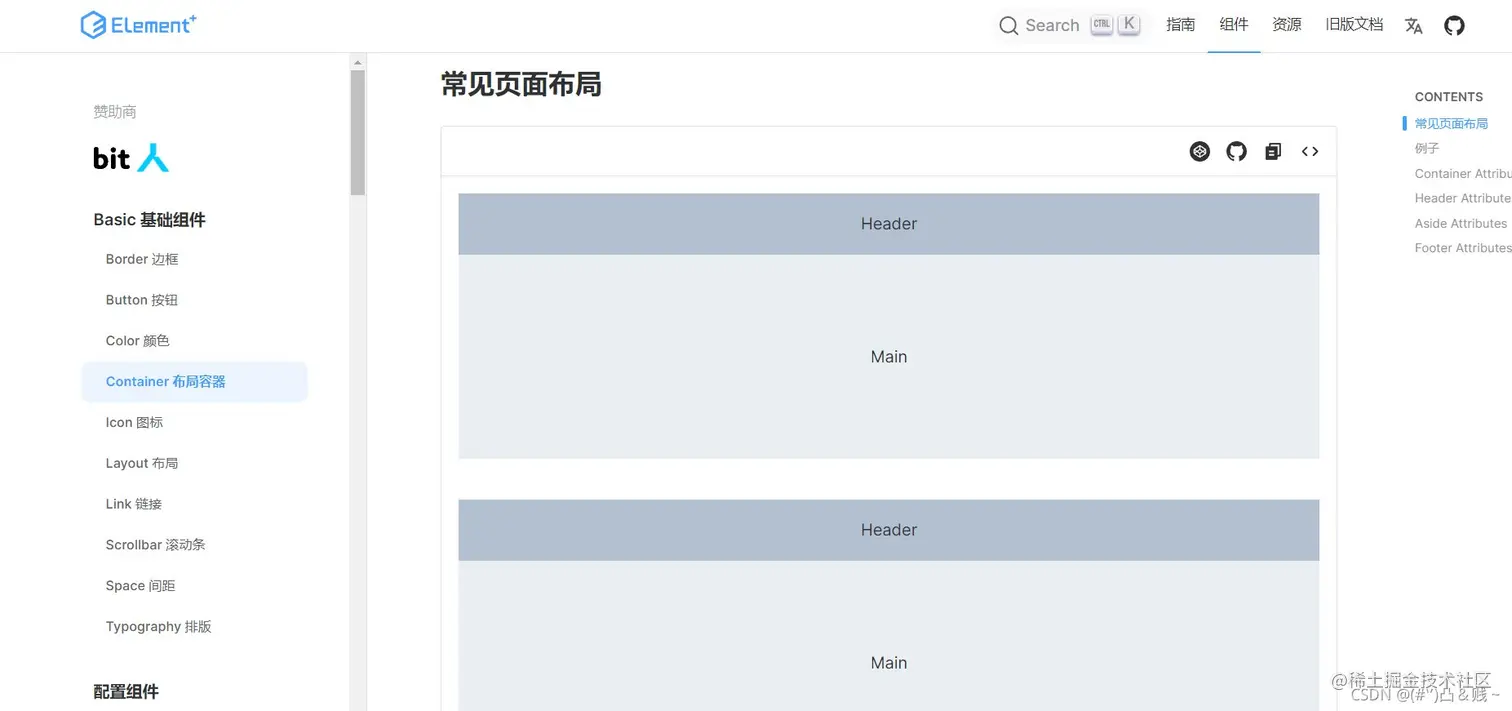Go to Layout 布局 in sidebar
This screenshot has height=711, width=1512.
point(142,464)
